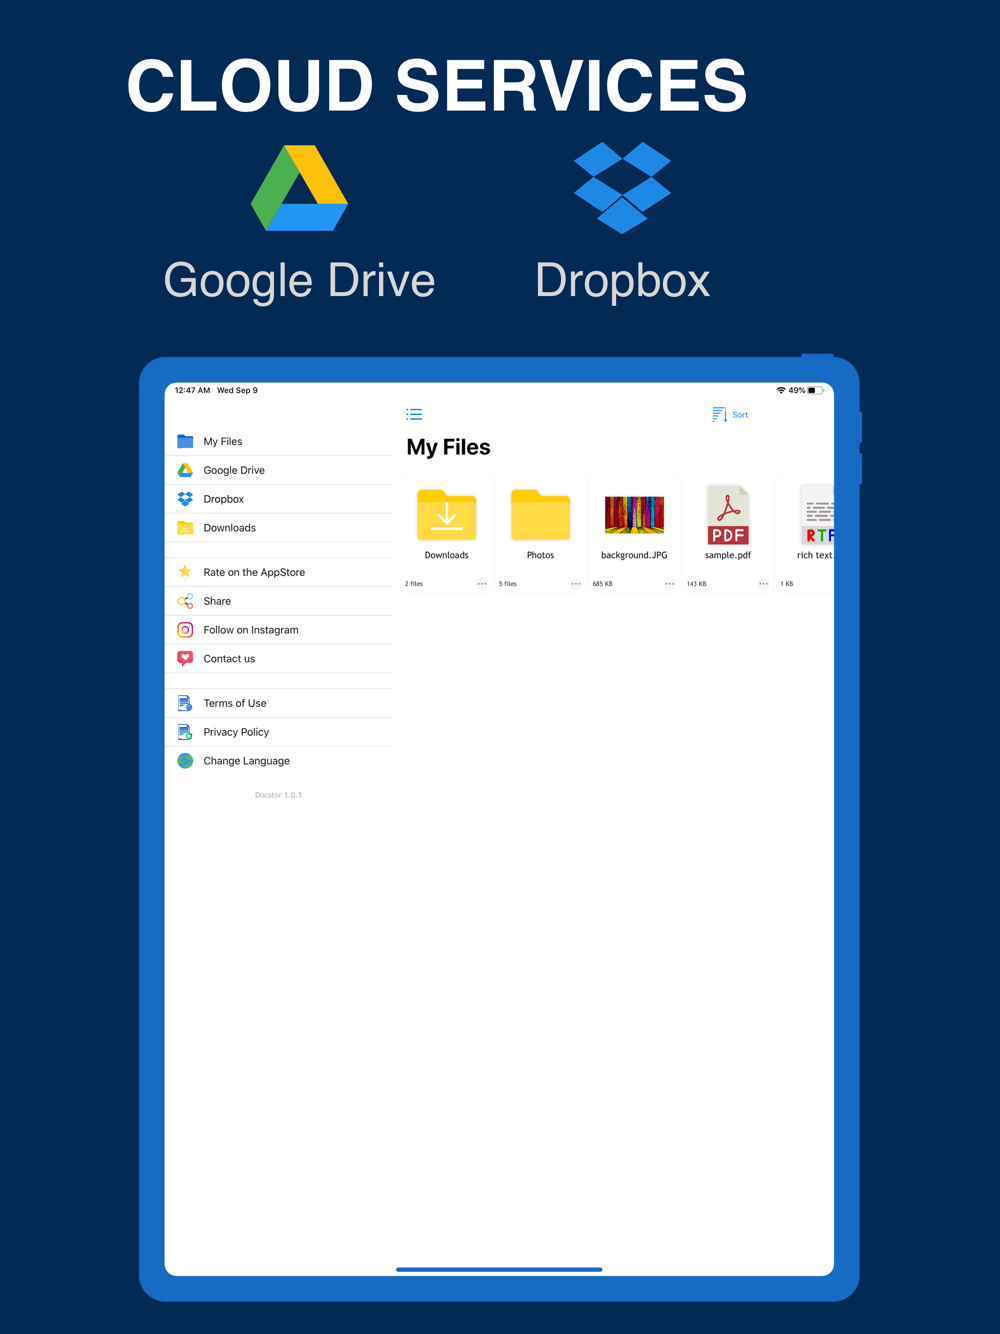Open more options for Photos folder

(x=576, y=584)
